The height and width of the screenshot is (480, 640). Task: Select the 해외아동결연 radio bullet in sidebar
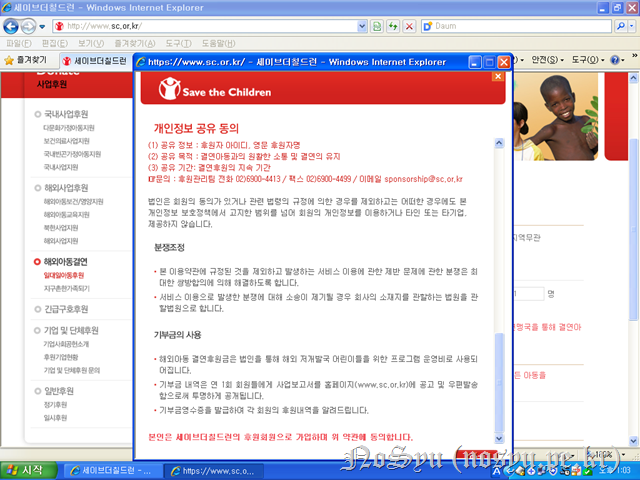38,262
